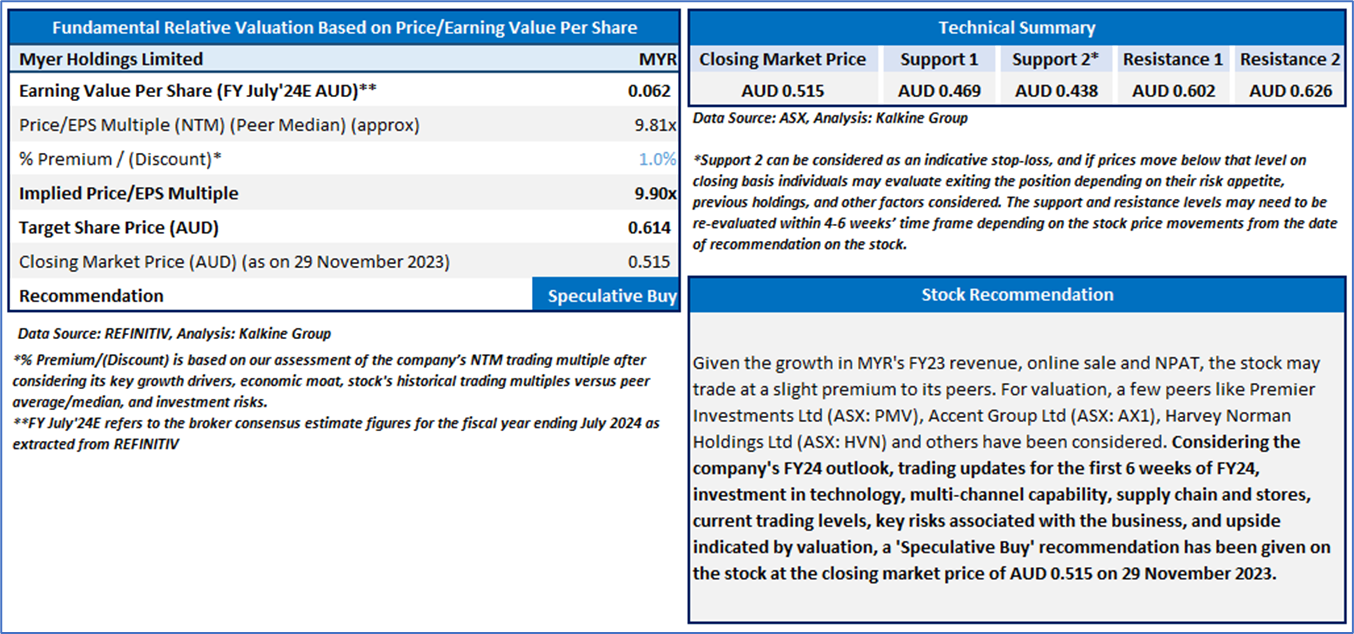The image size is (1354, 634).
Task: Select the Myer Holdings Limited row label
Action: coord(111,59)
